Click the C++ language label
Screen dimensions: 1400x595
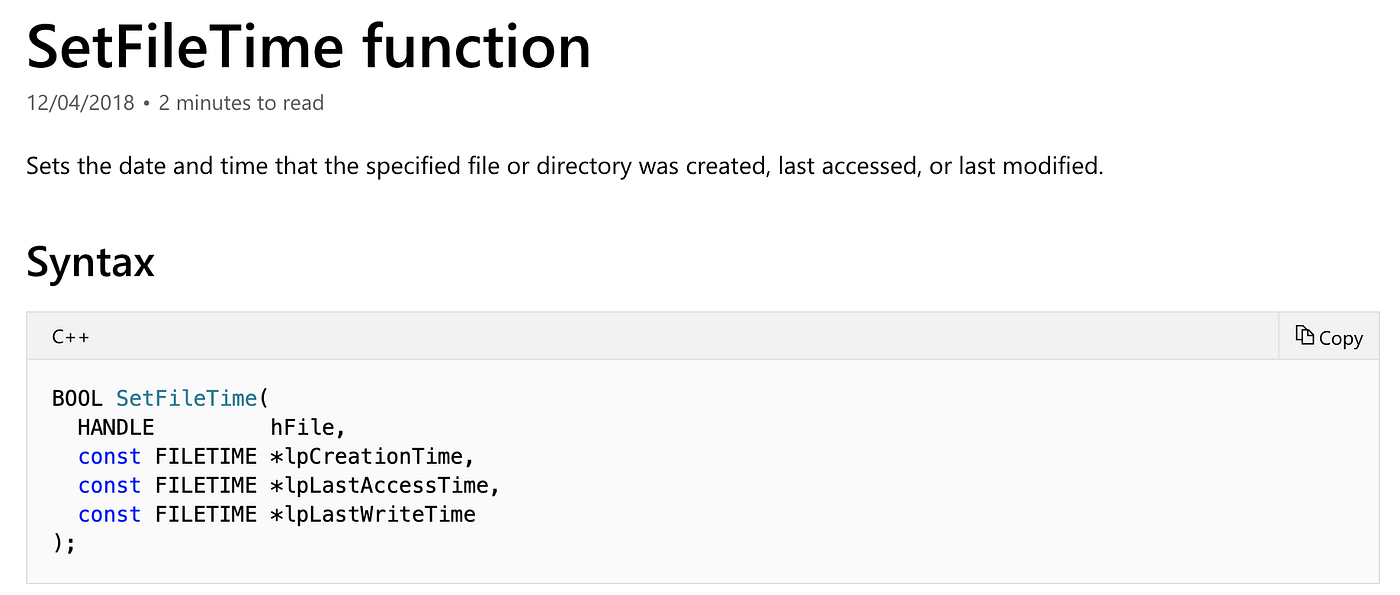pyautogui.click(x=70, y=337)
